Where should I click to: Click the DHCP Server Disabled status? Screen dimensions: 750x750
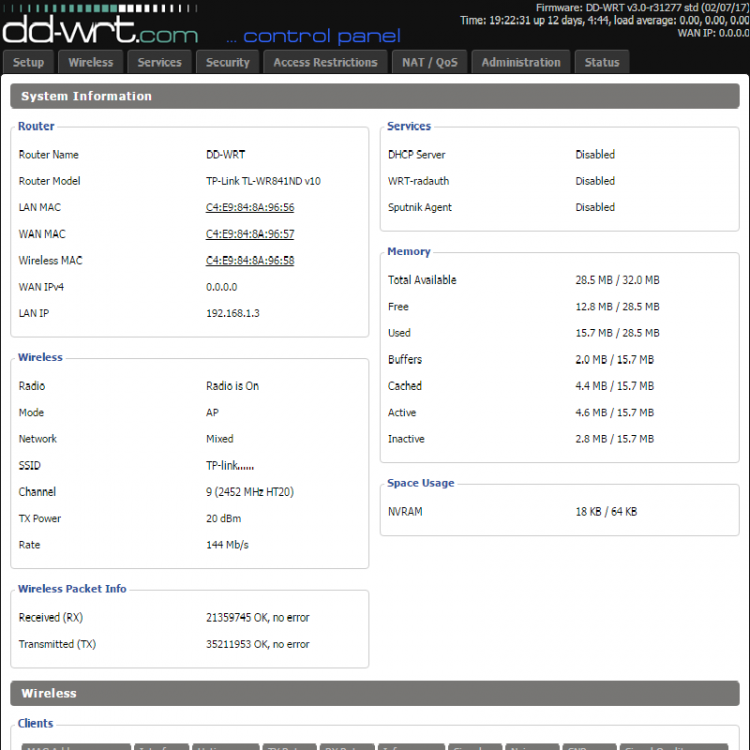595,155
